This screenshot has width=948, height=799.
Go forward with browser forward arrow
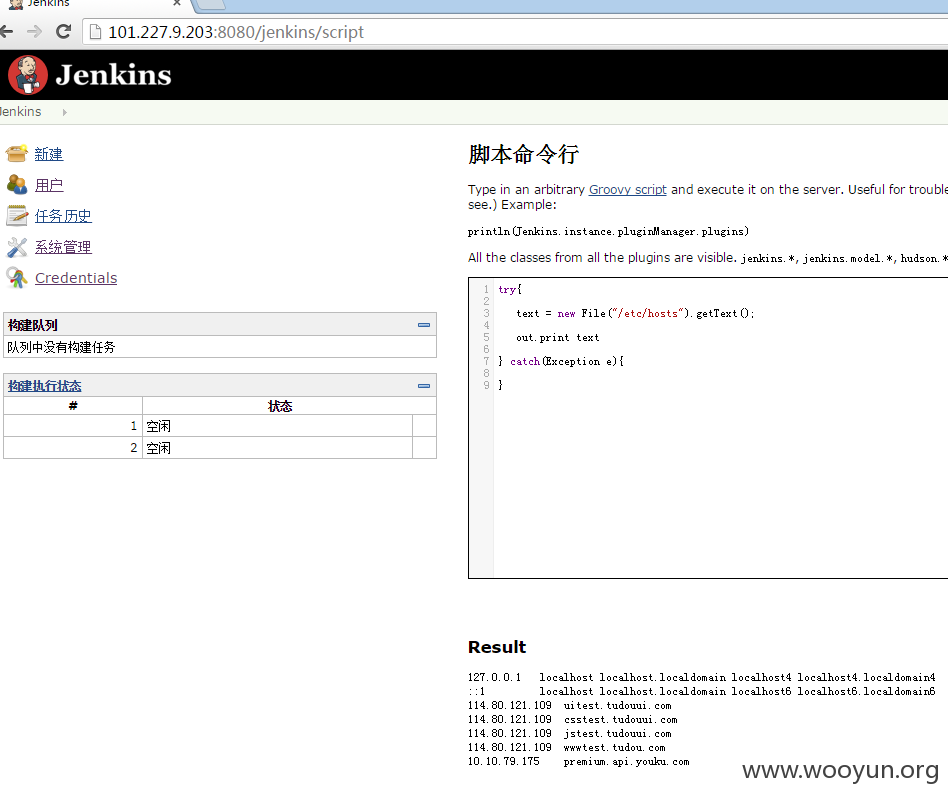pos(35,31)
